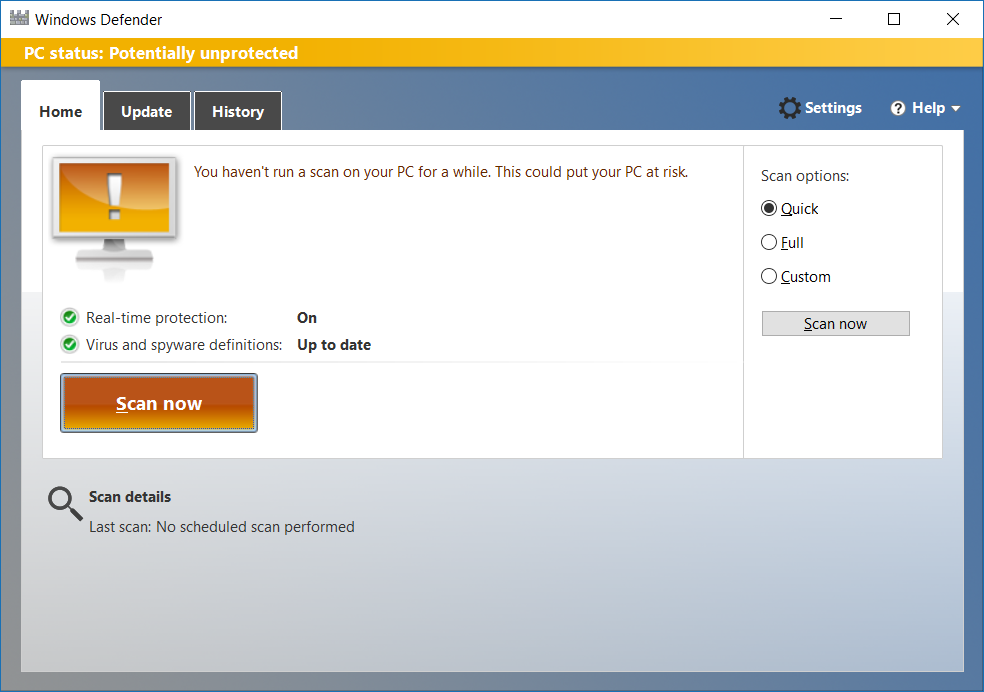Expand the Help dropdown arrow
Screen dimensions: 984x692
point(956,109)
